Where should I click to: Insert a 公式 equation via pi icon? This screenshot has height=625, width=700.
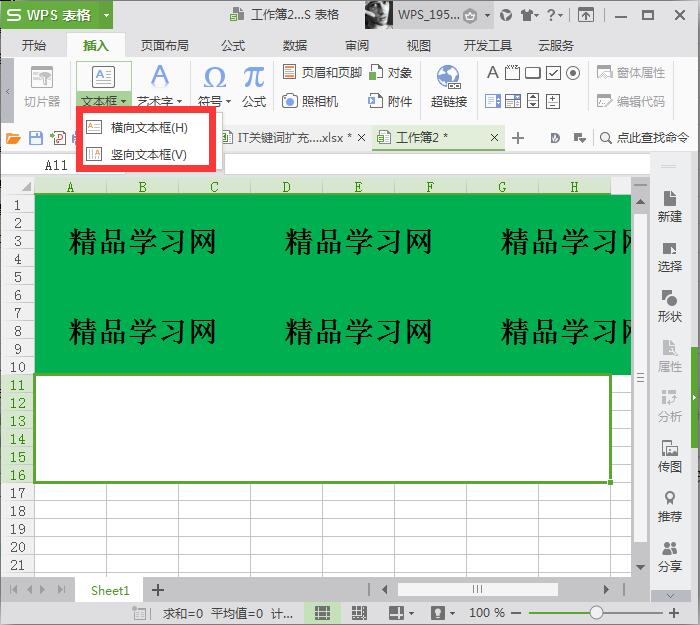coord(254,87)
